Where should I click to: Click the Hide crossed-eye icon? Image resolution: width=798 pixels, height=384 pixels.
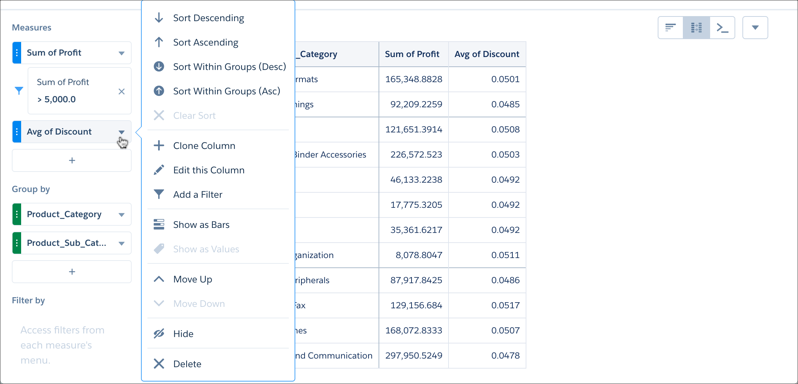(159, 334)
